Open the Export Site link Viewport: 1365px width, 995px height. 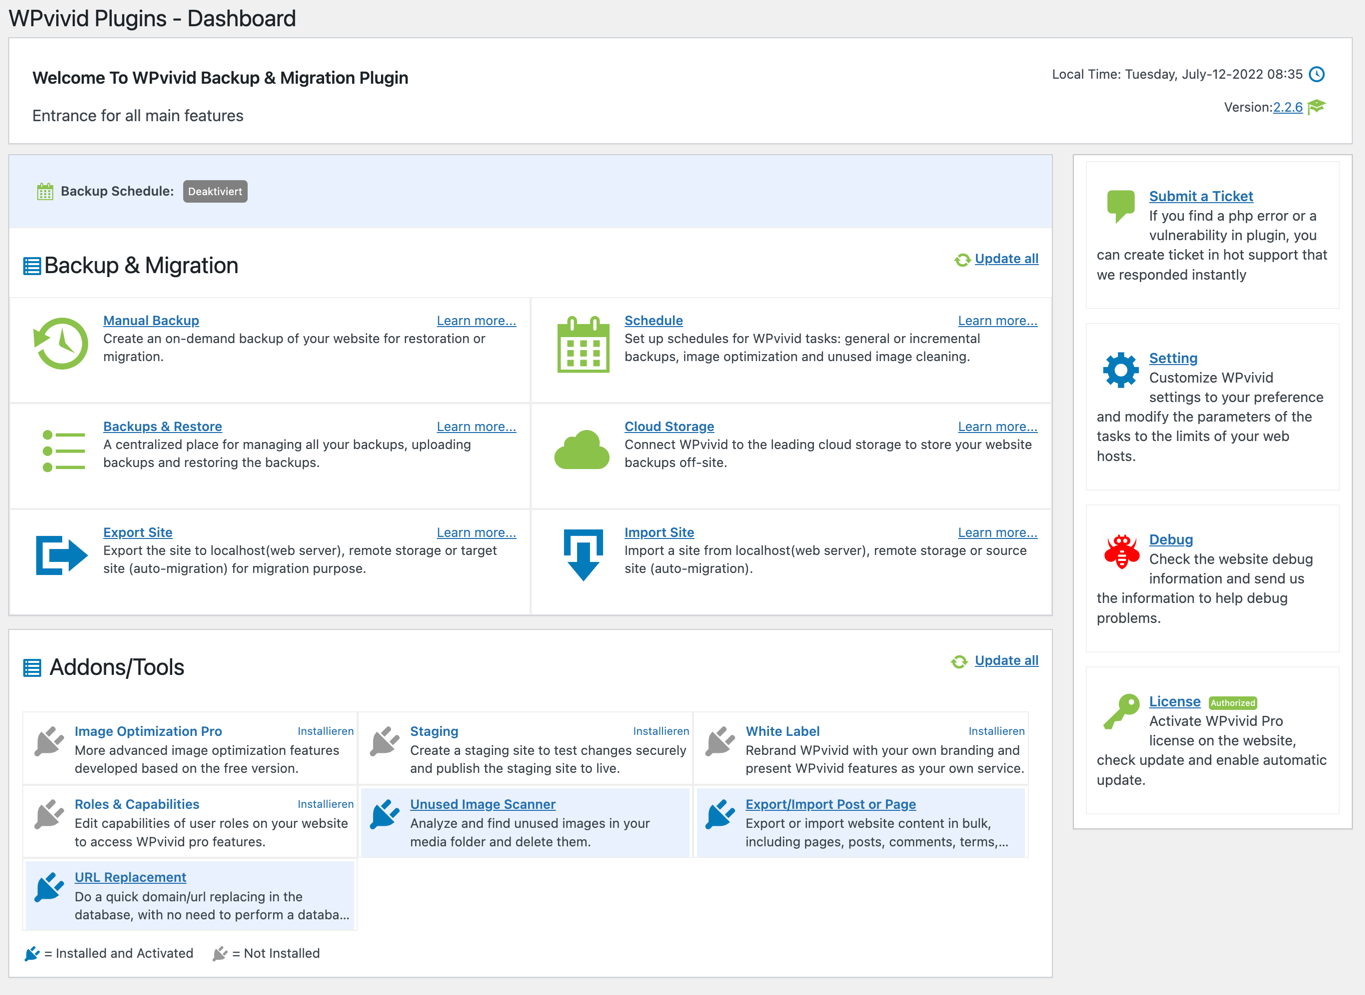point(137,532)
